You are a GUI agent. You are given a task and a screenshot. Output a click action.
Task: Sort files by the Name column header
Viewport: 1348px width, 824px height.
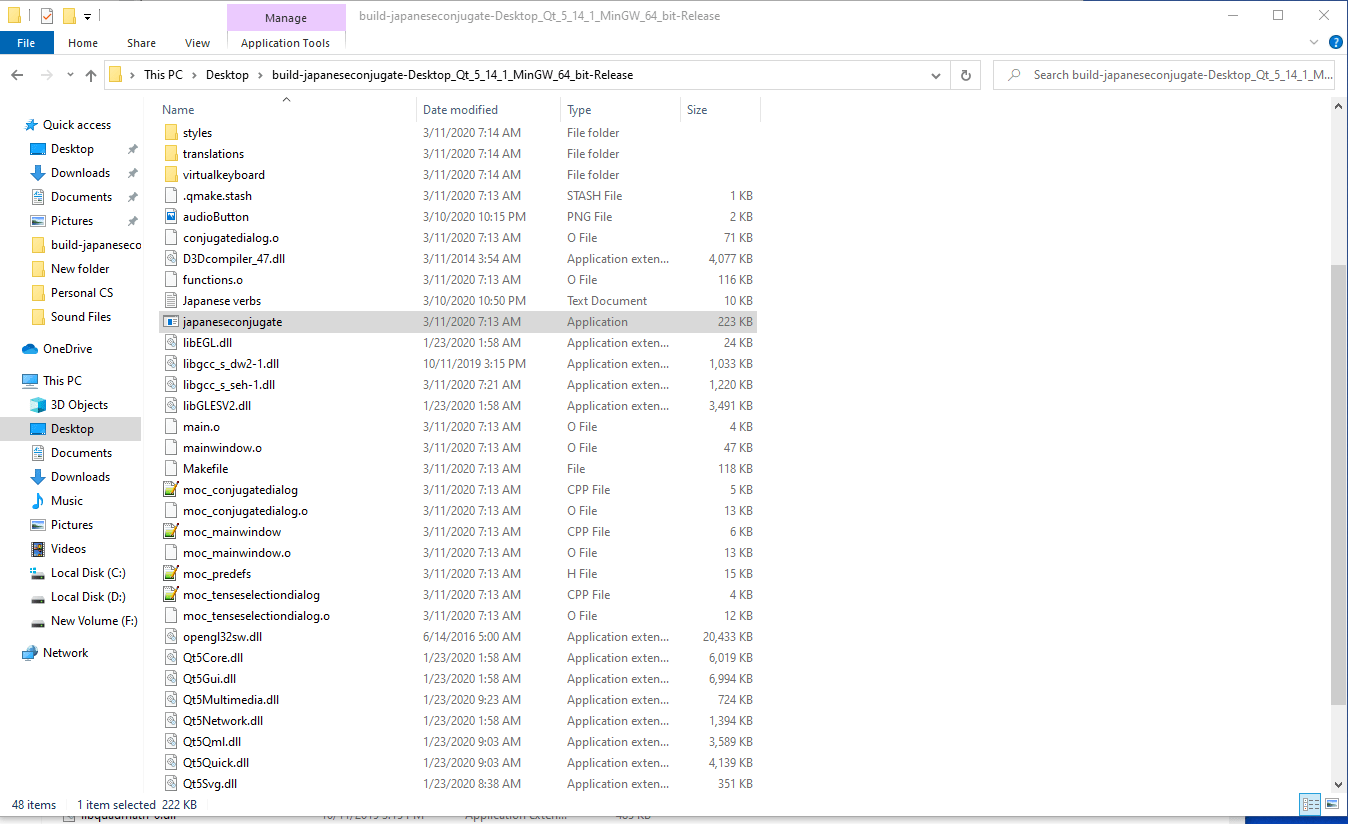point(287,110)
